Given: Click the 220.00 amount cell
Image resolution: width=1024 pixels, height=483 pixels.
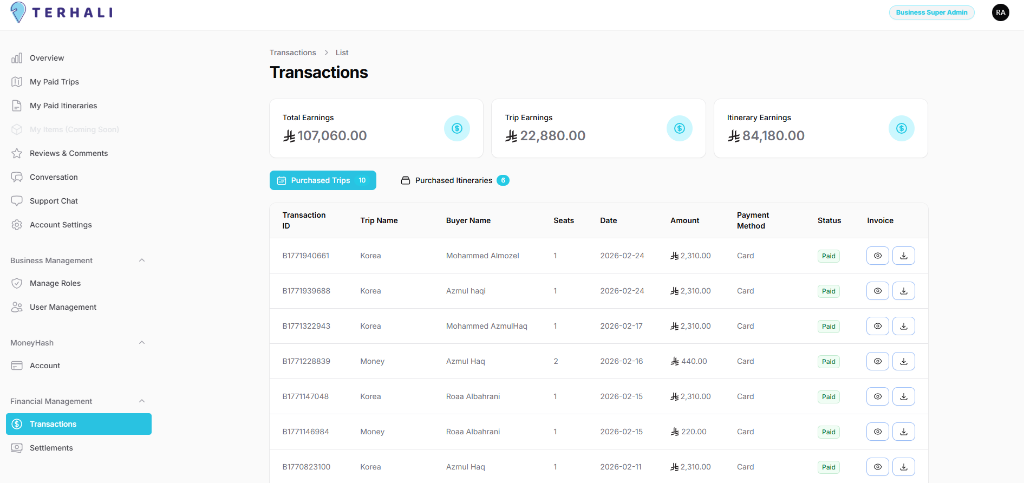Looking at the screenshot, I should click(x=688, y=431).
